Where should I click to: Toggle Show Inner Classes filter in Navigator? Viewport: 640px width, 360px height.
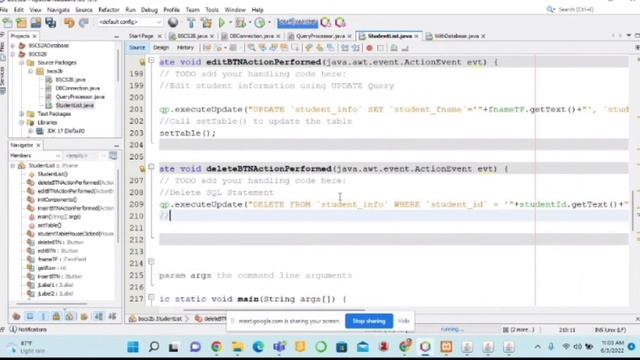click(x=70, y=316)
